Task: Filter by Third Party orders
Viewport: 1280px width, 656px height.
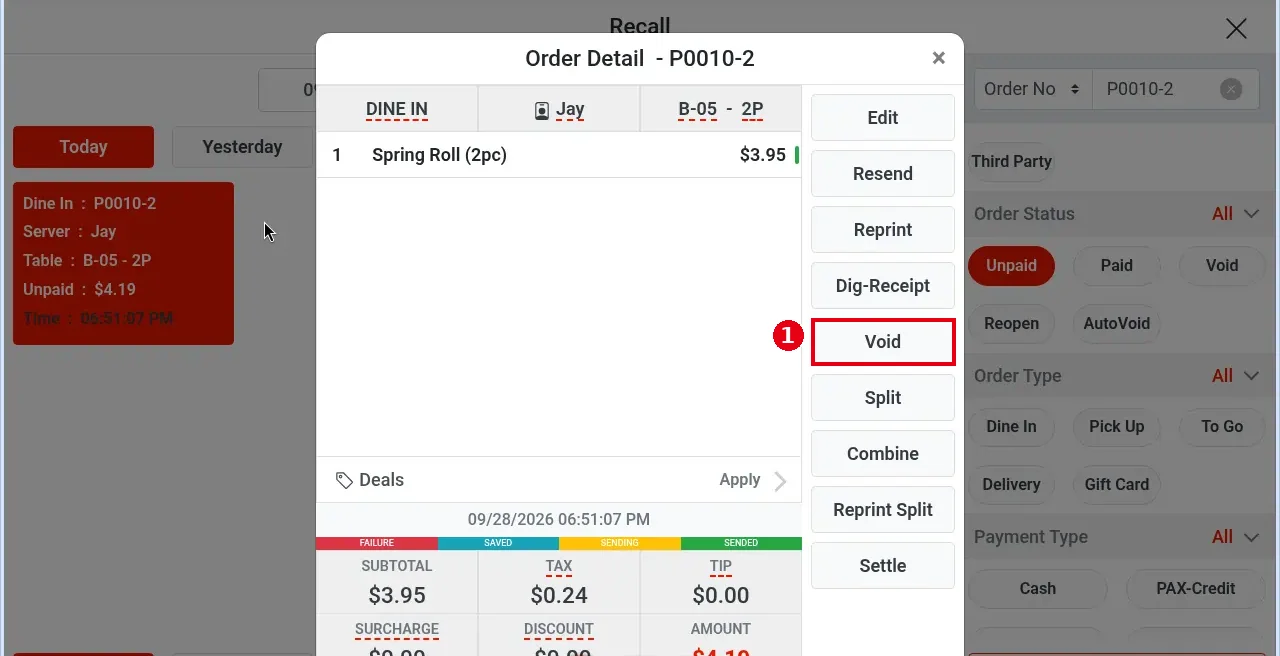Action: 1011,161
